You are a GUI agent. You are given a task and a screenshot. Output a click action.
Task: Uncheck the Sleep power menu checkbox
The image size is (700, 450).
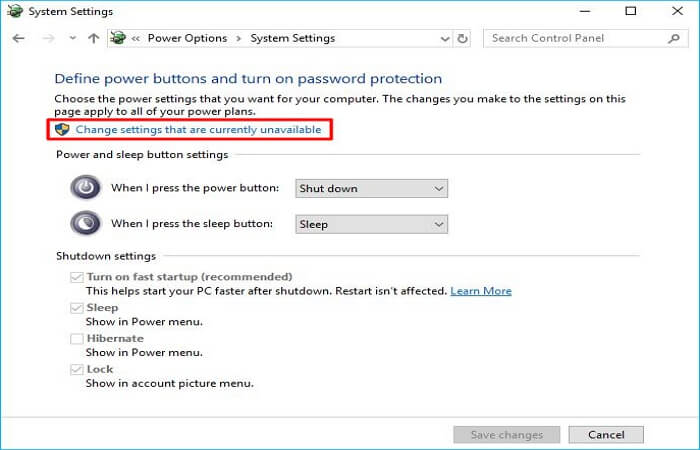click(77, 308)
